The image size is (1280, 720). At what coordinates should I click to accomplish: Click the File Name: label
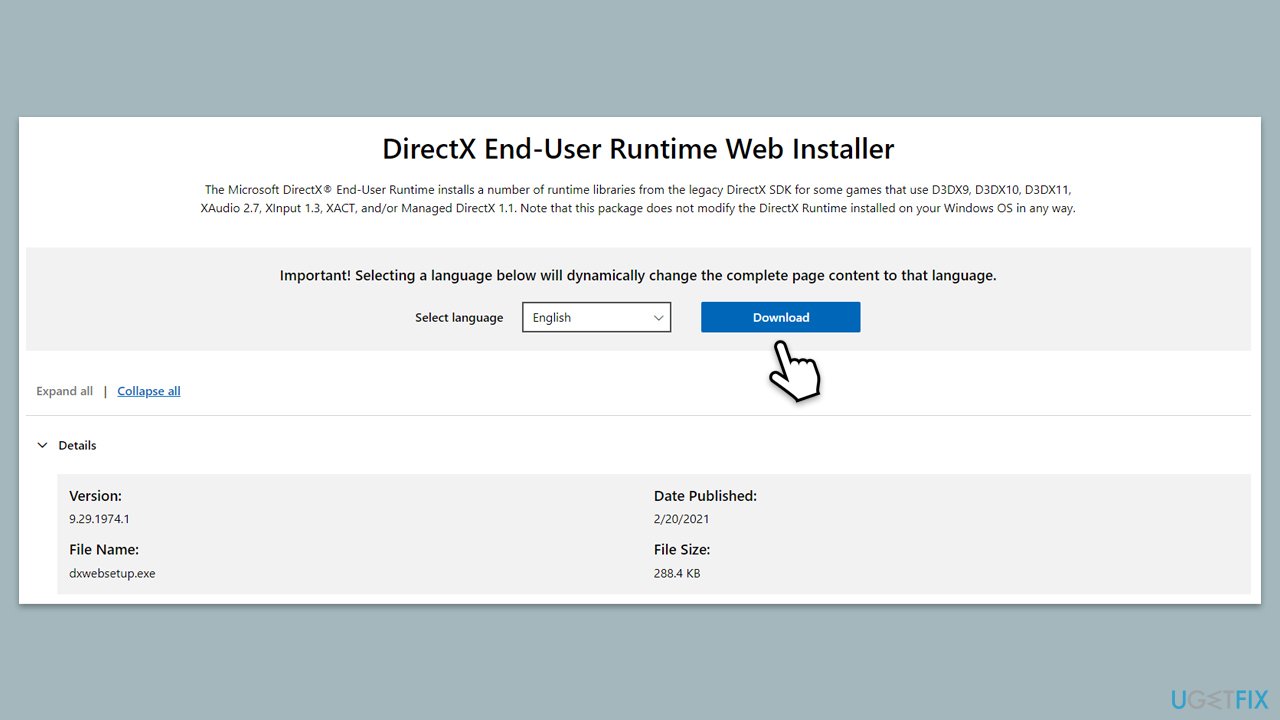(x=104, y=550)
